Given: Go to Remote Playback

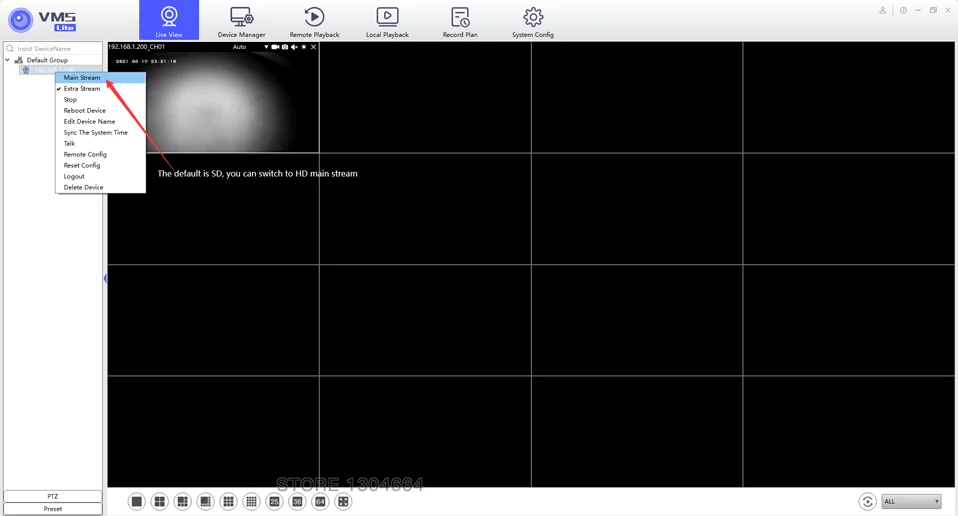Looking at the screenshot, I should [314, 22].
